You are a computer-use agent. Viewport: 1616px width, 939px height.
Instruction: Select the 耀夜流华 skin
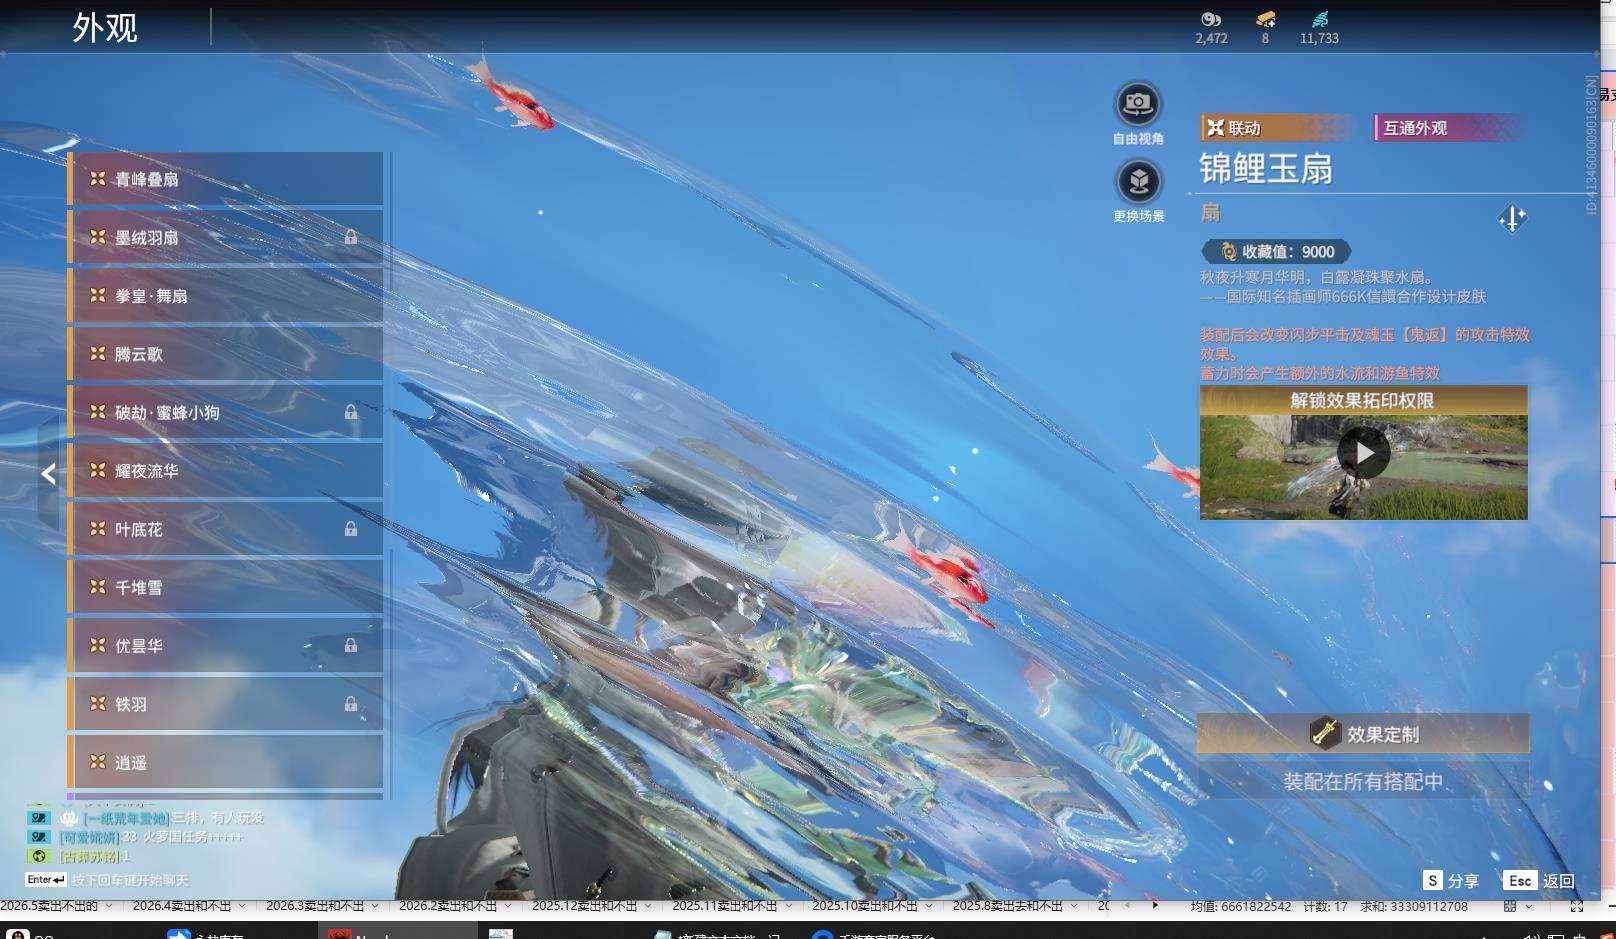225,471
